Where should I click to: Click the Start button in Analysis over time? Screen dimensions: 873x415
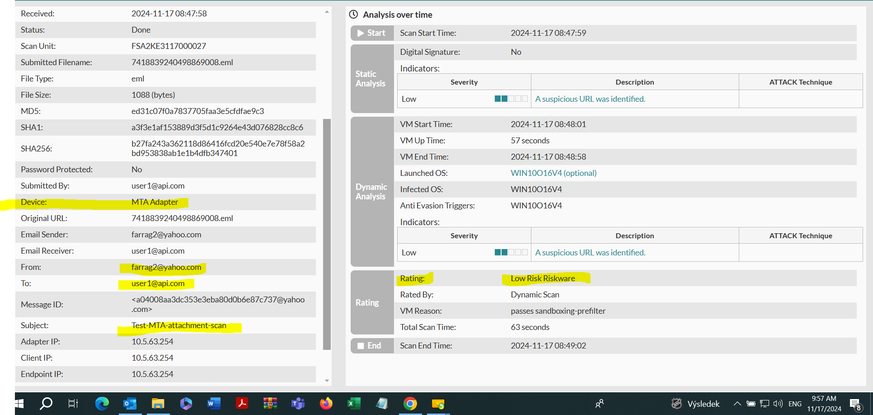tap(372, 33)
